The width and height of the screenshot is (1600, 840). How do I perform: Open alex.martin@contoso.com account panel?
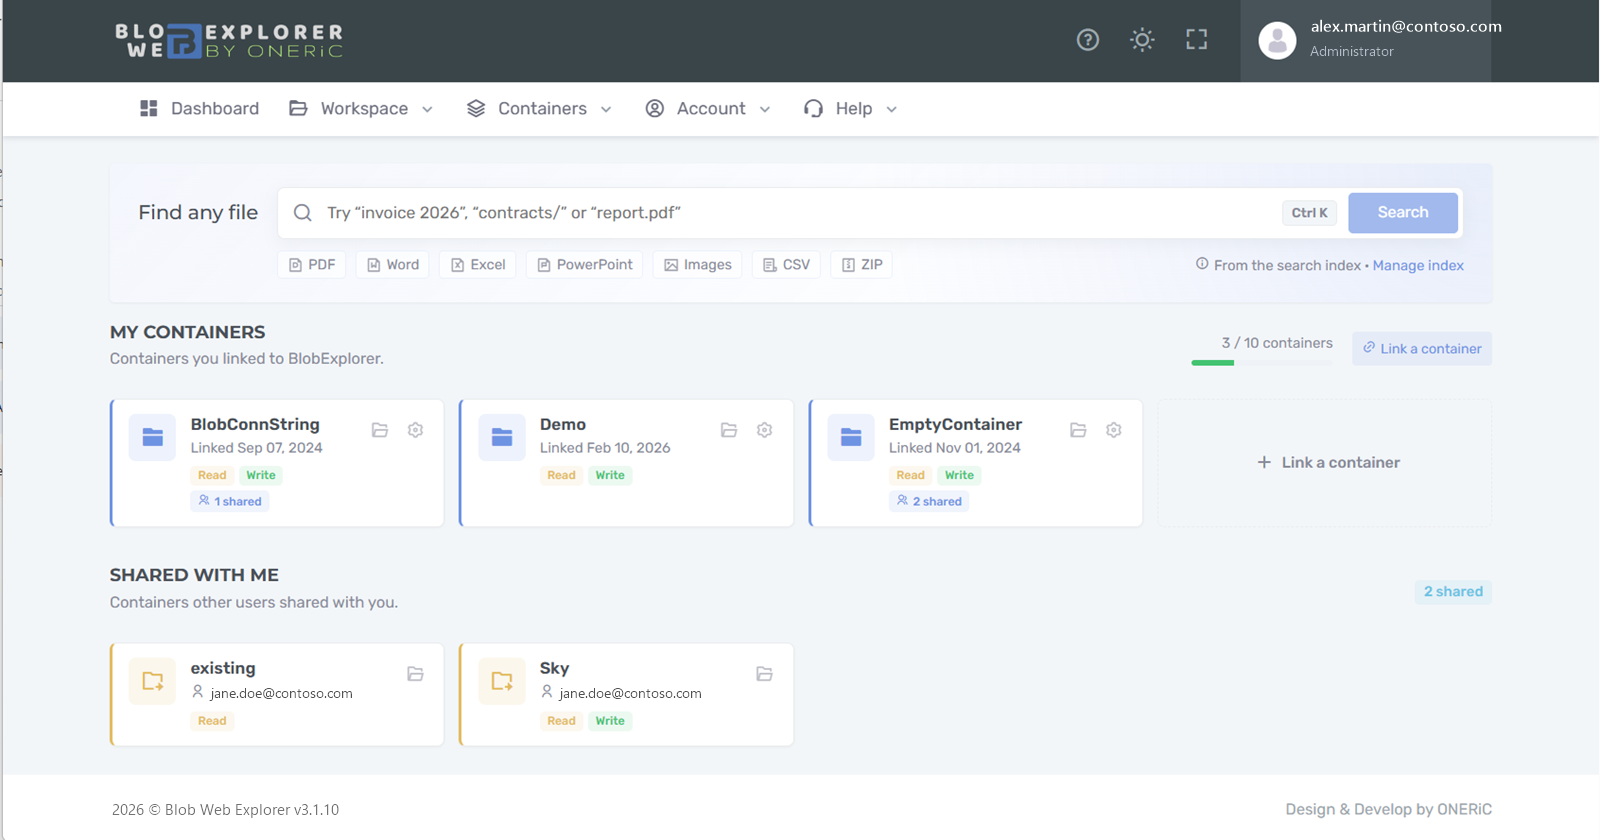click(1366, 41)
